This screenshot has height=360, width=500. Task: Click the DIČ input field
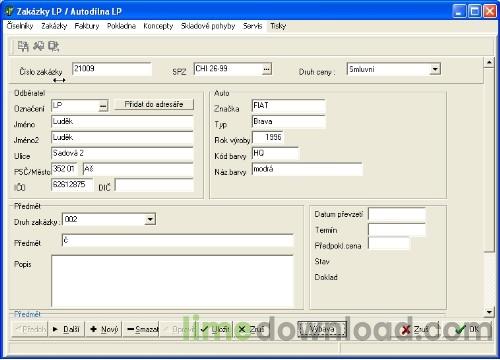pos(154,185)
